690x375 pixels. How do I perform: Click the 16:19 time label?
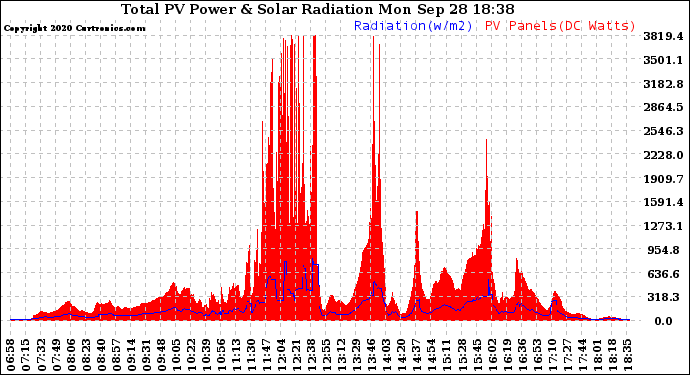point(507,355)
